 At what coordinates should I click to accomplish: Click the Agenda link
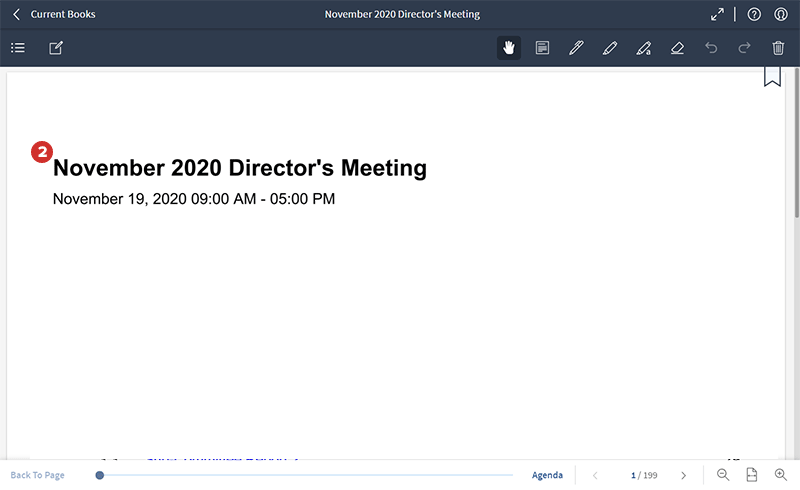pos(547,475)
